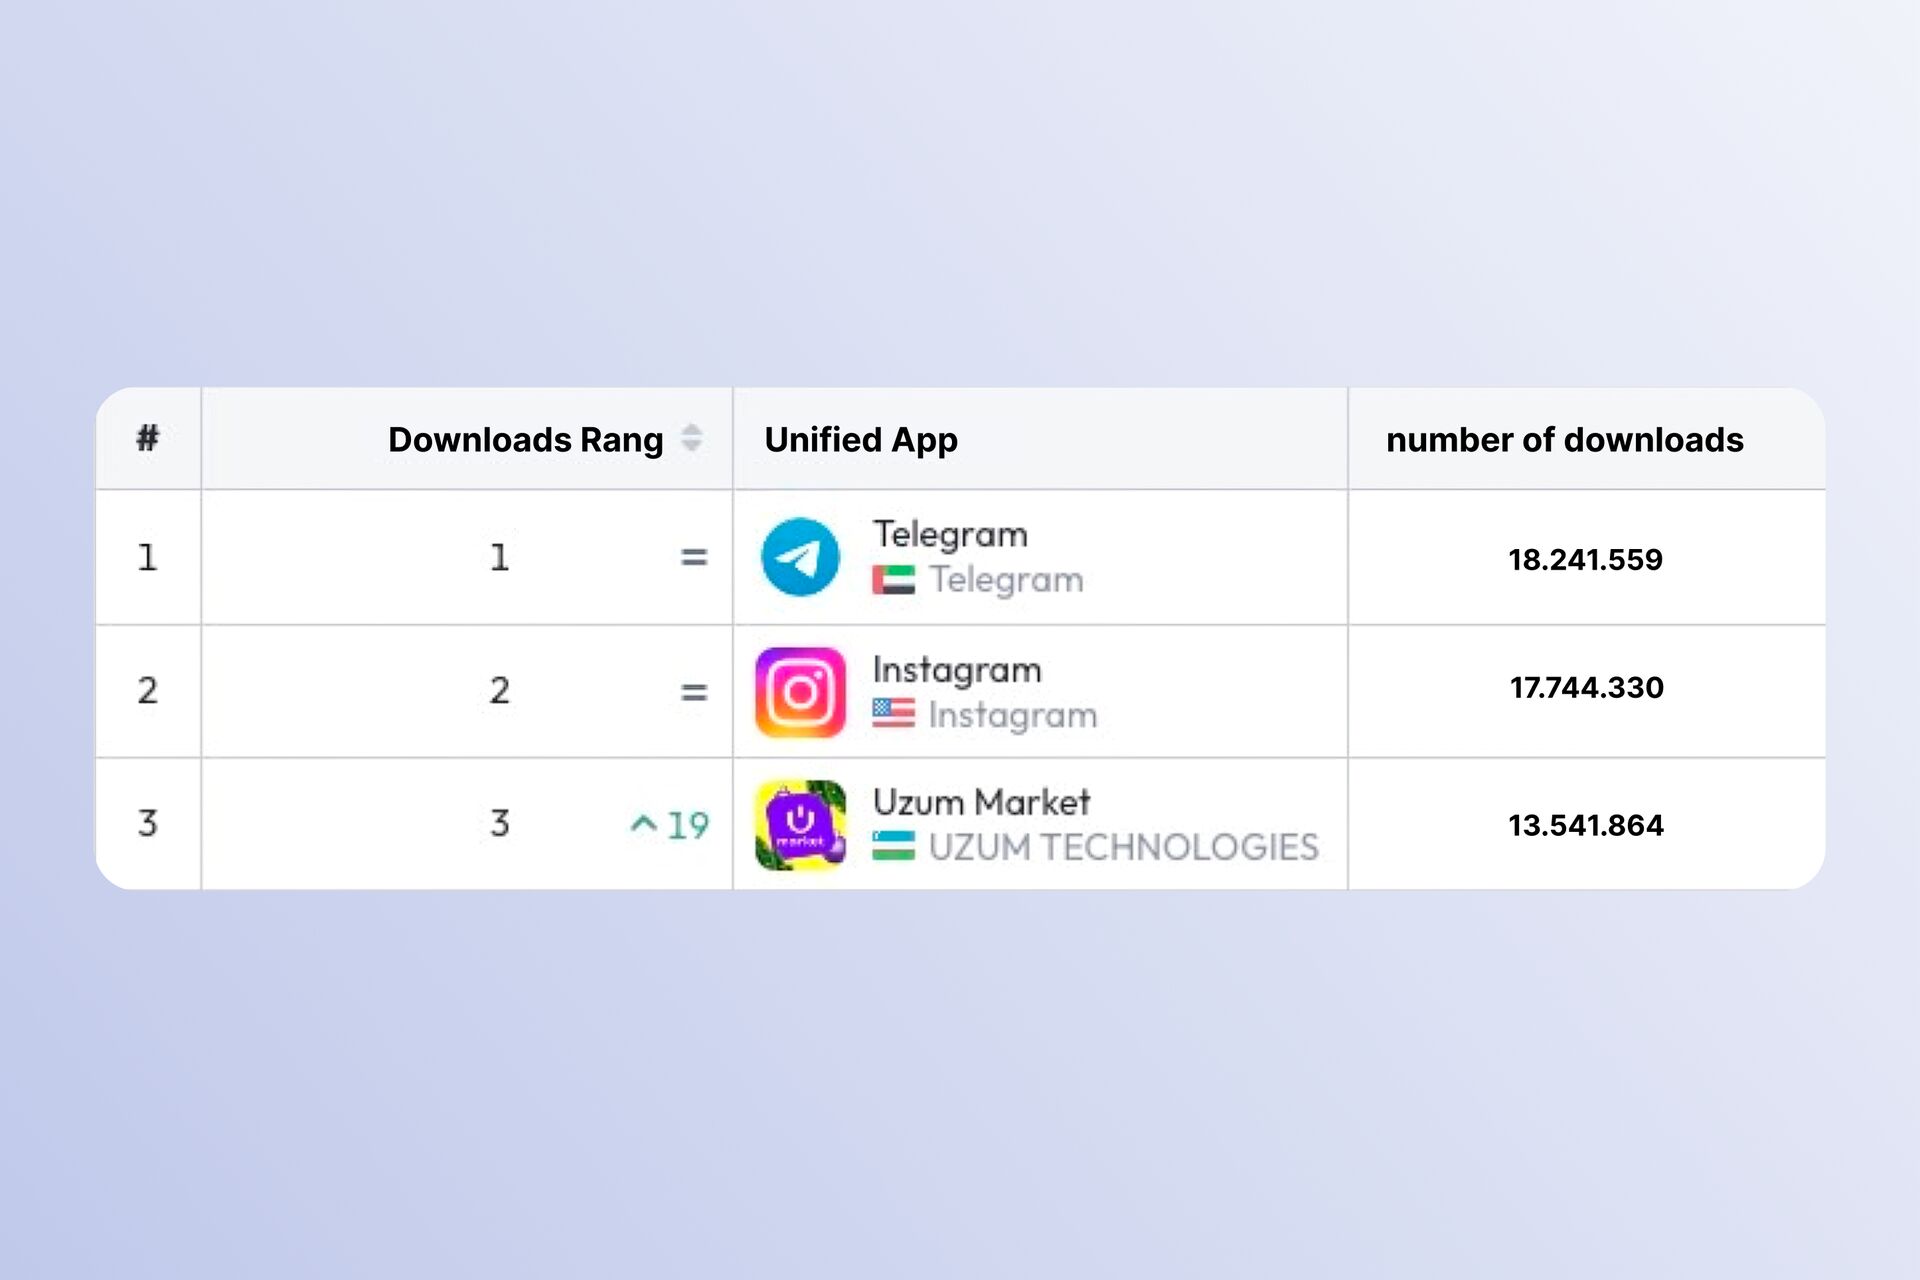Click the Uzbekistan flag beside UZUM TECHNOLOGIES
The height and width of the screenshot is (1280, 1920).
[893, 846]
